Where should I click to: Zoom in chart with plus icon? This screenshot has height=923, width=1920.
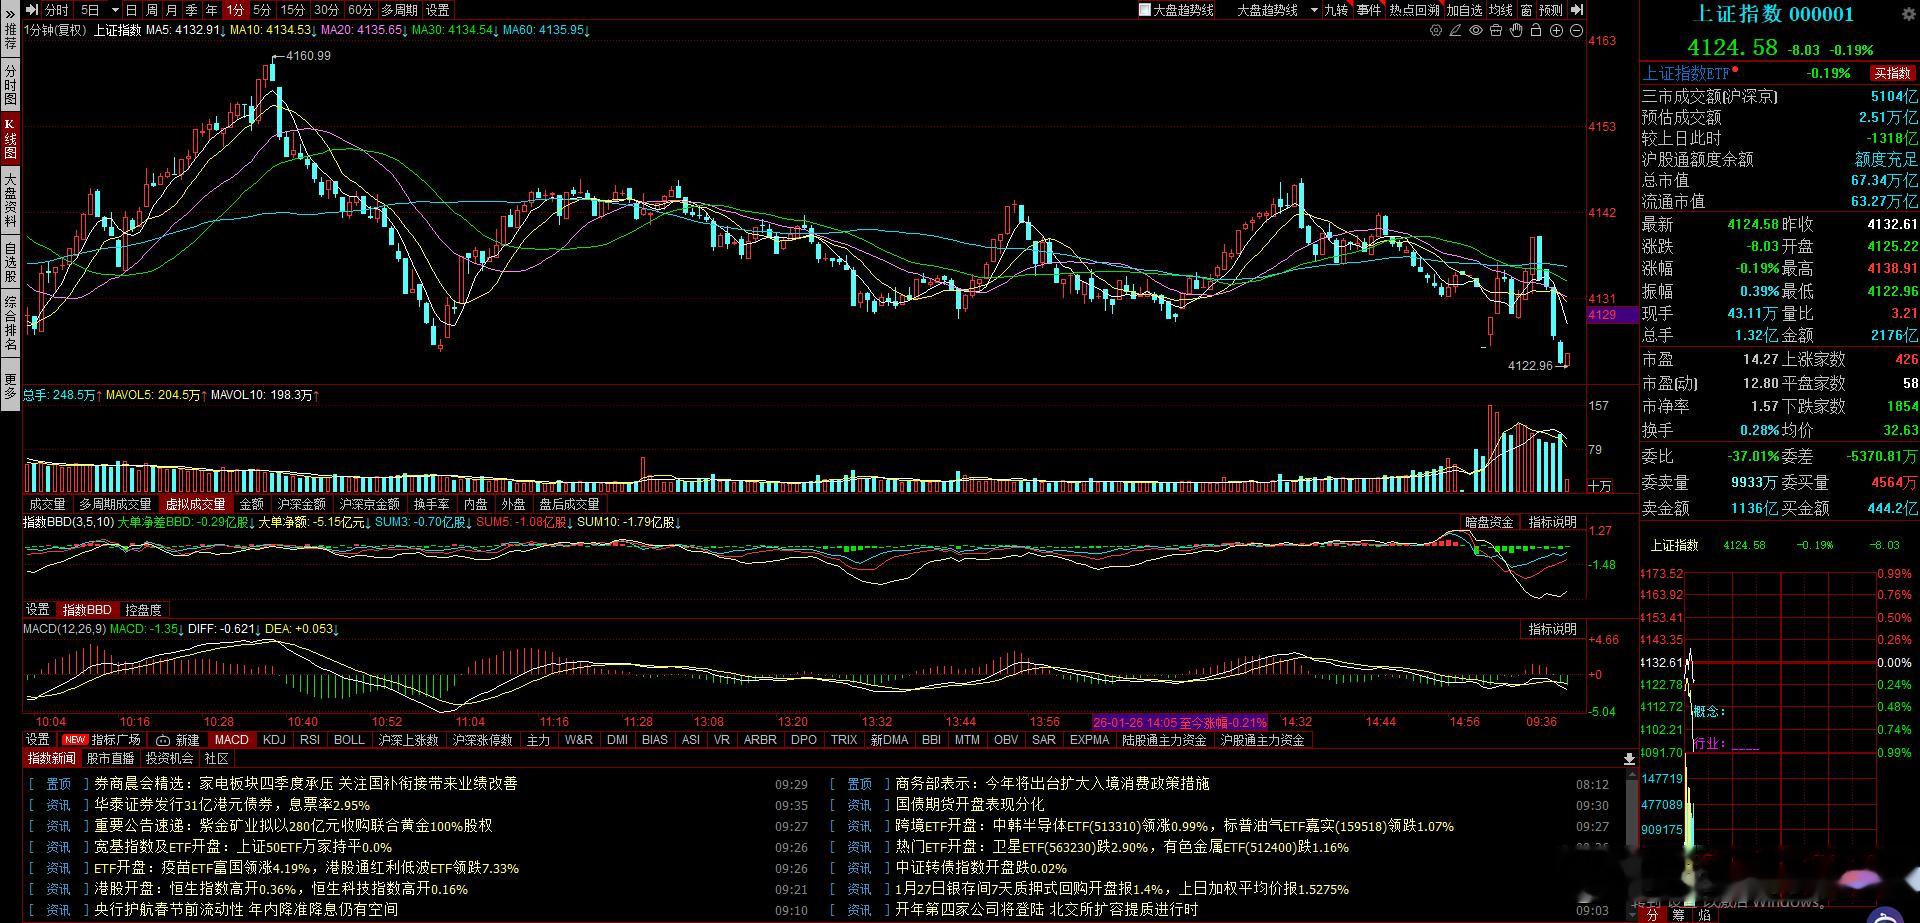point(1556,31)
